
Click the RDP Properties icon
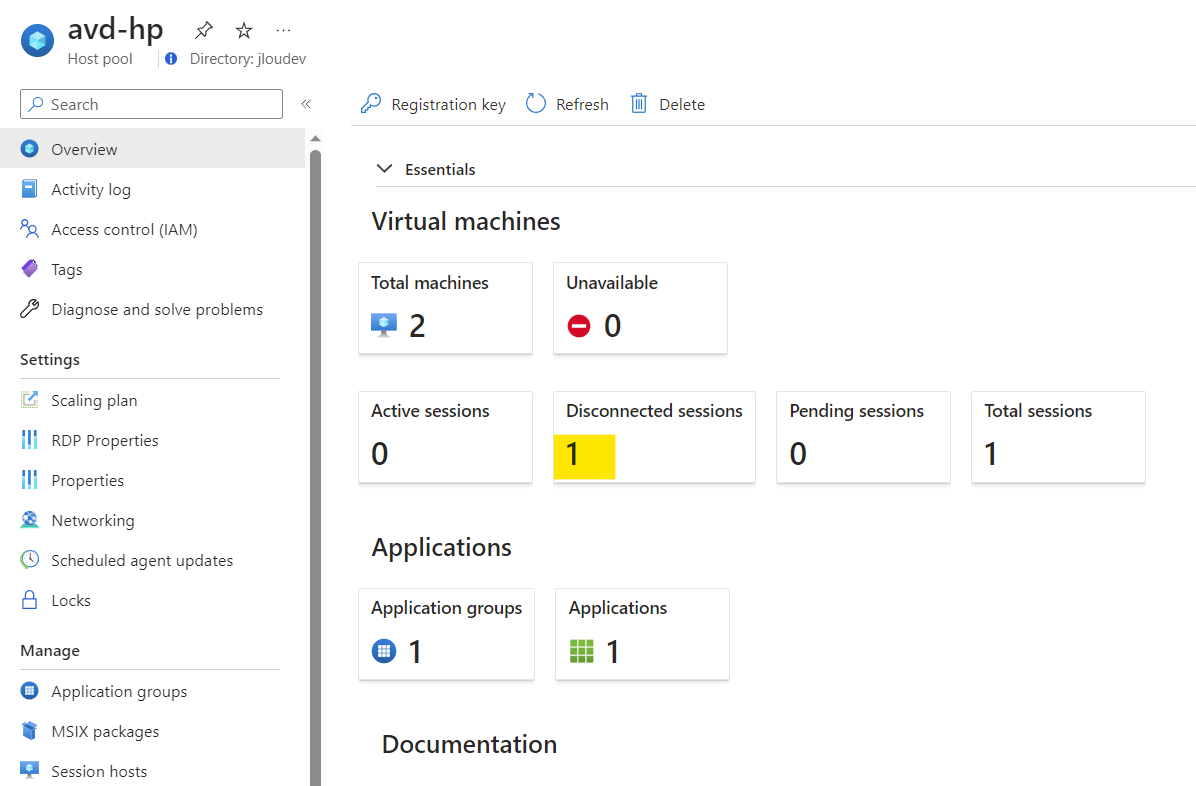30,440
